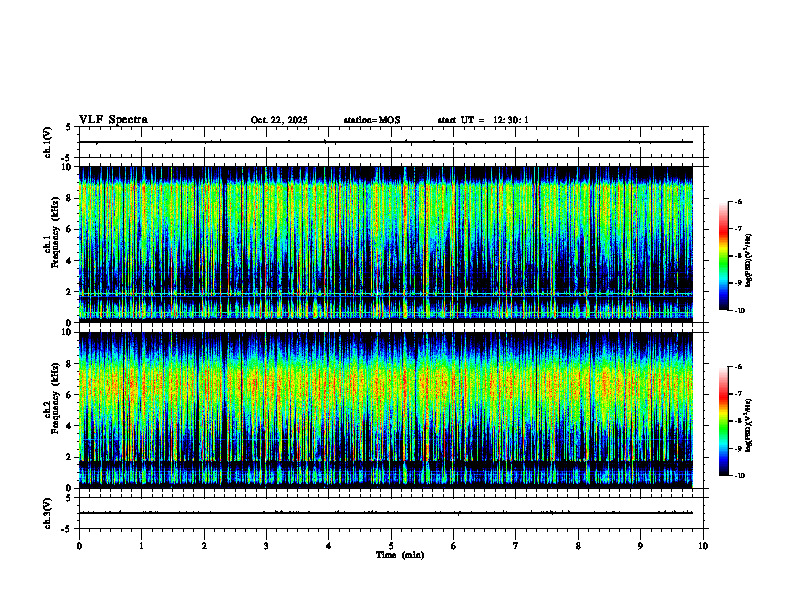Image resolution: width=792 pixels, height=612 pixels.
Task: Click the ch.1 spectrogram panel
Action: click(386, 244)
